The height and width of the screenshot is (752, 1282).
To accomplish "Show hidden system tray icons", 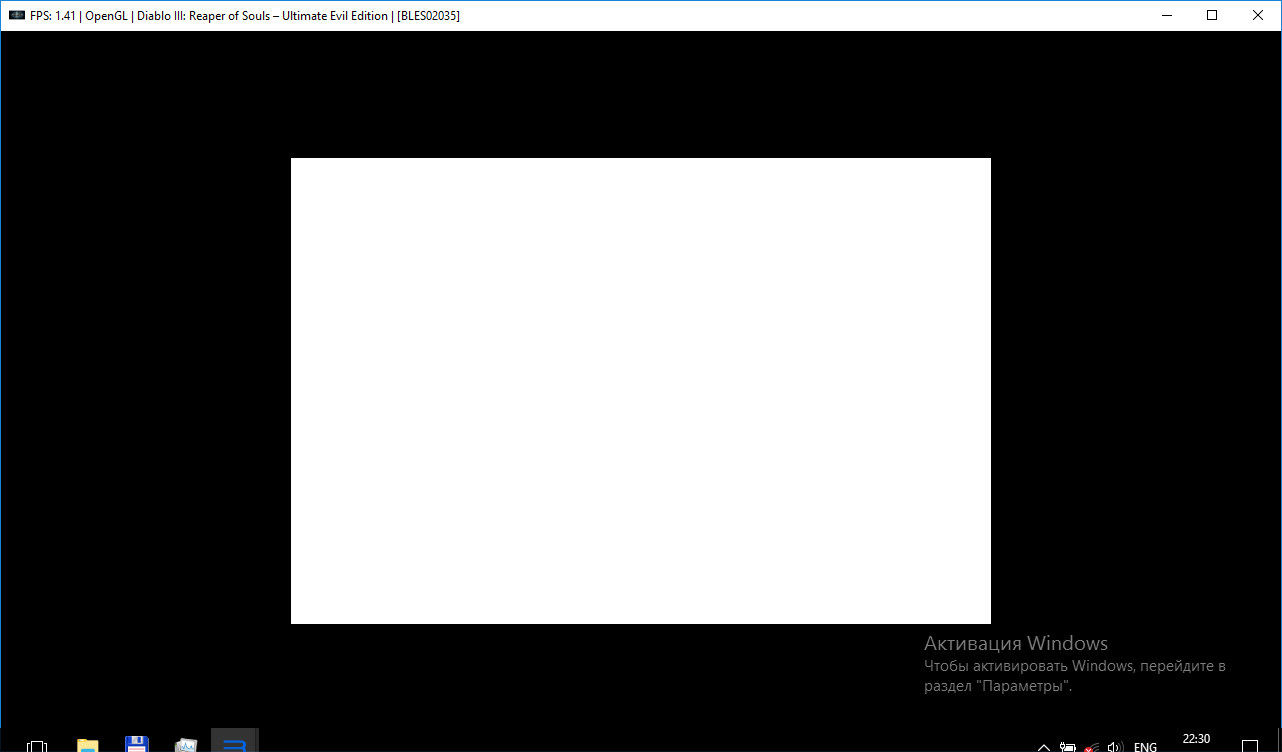I will pyautogui.click(x=1044, y=746).
